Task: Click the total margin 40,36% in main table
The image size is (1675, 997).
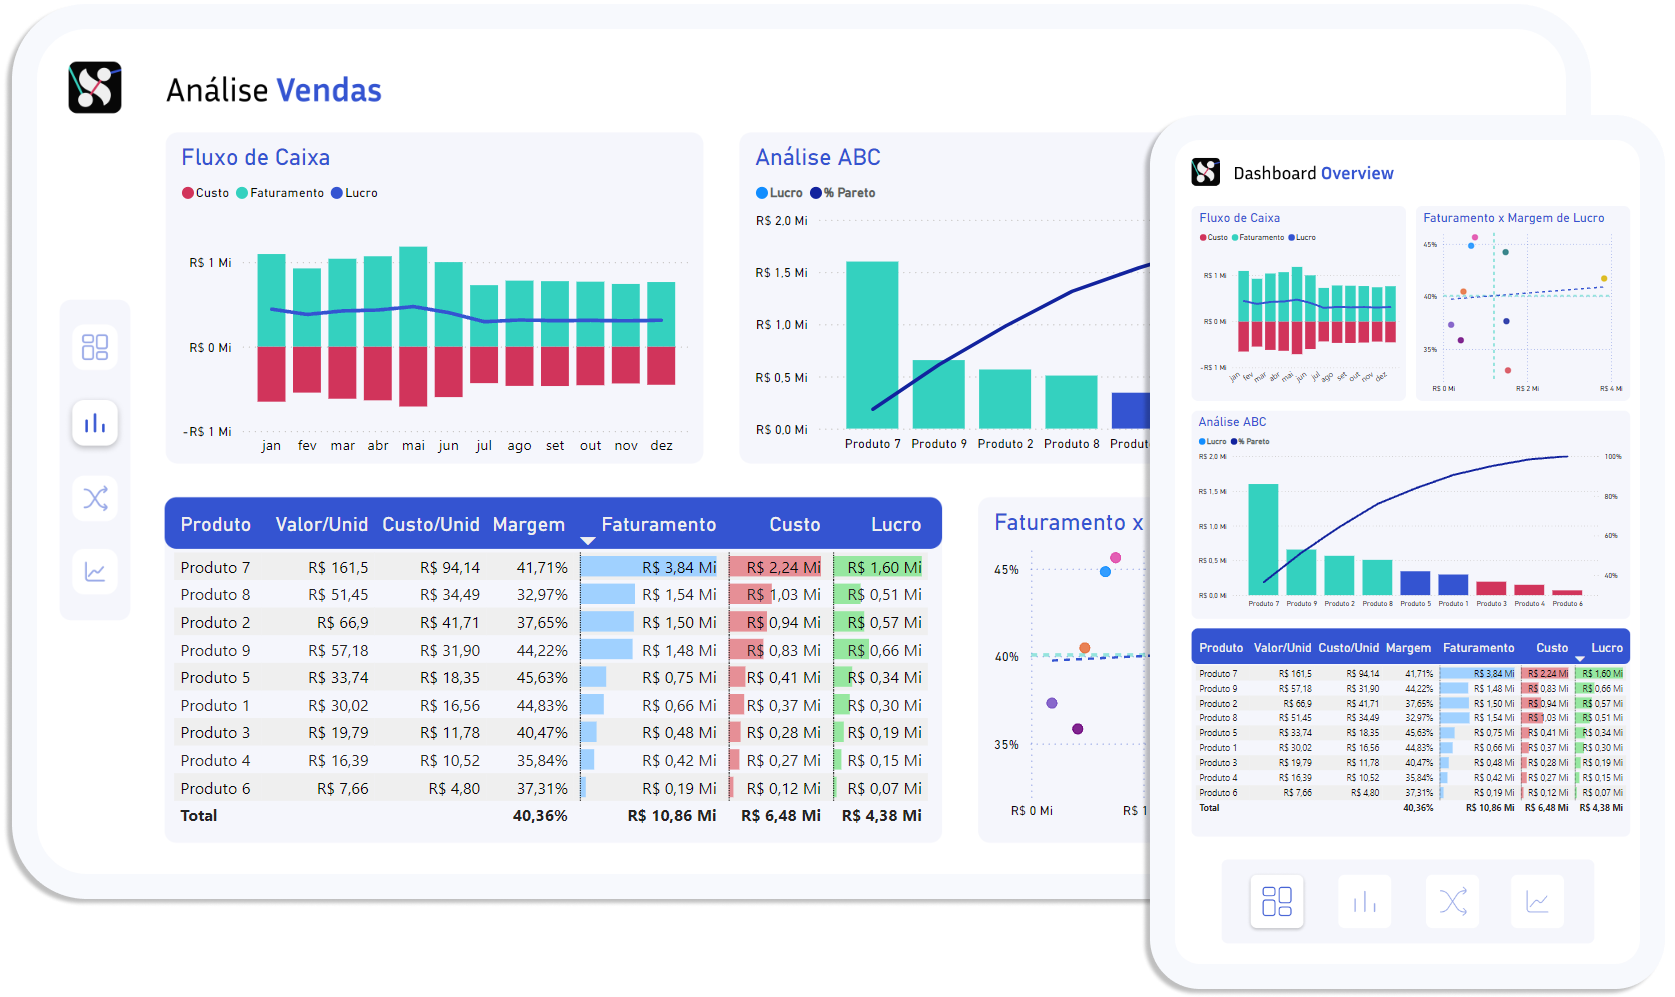Action: click(540, 815)
